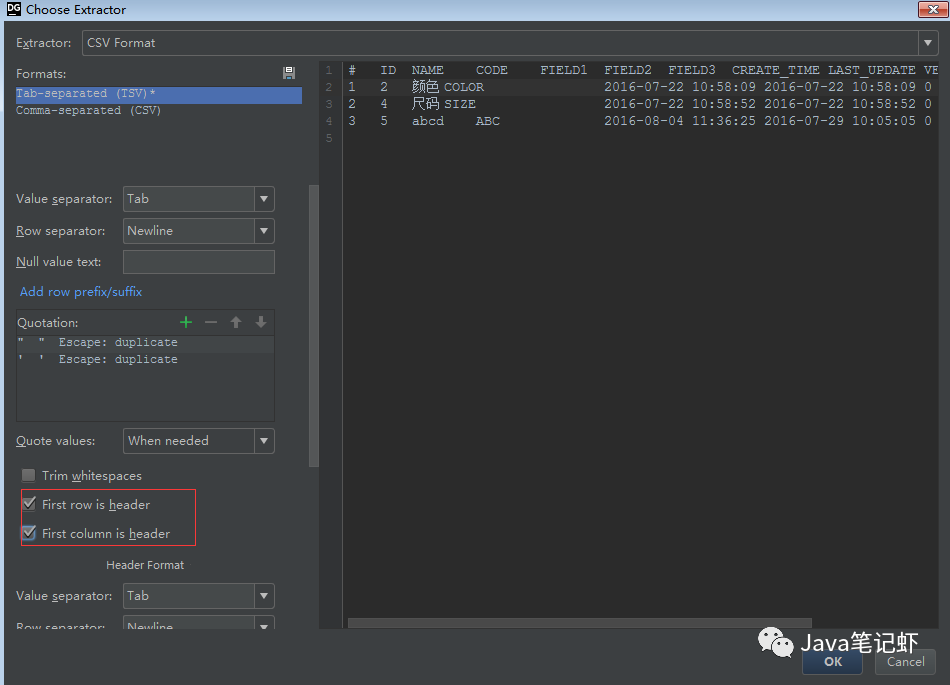Select the double-quote Escape: duplicate row
This screenshot has width=950, height=685.
point(145,343)
